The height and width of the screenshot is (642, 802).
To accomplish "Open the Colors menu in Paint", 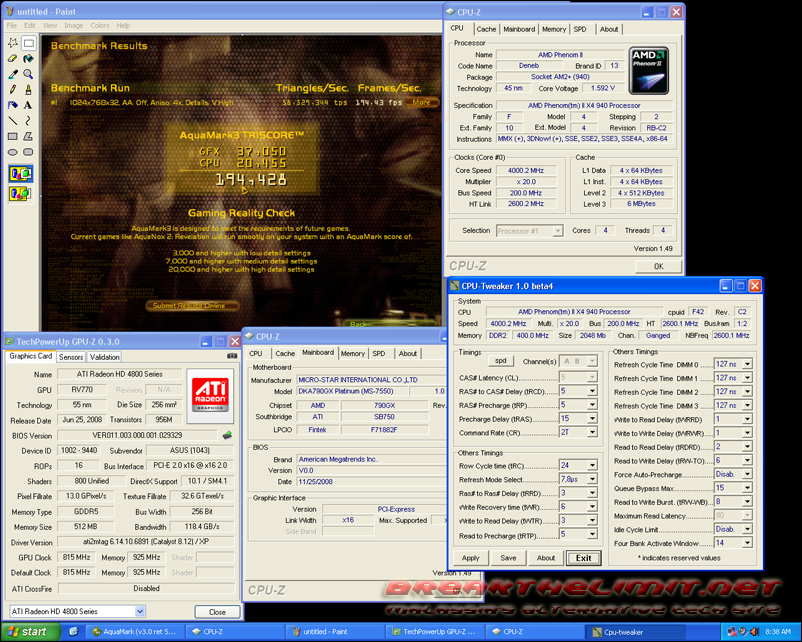I will [100, 26].
